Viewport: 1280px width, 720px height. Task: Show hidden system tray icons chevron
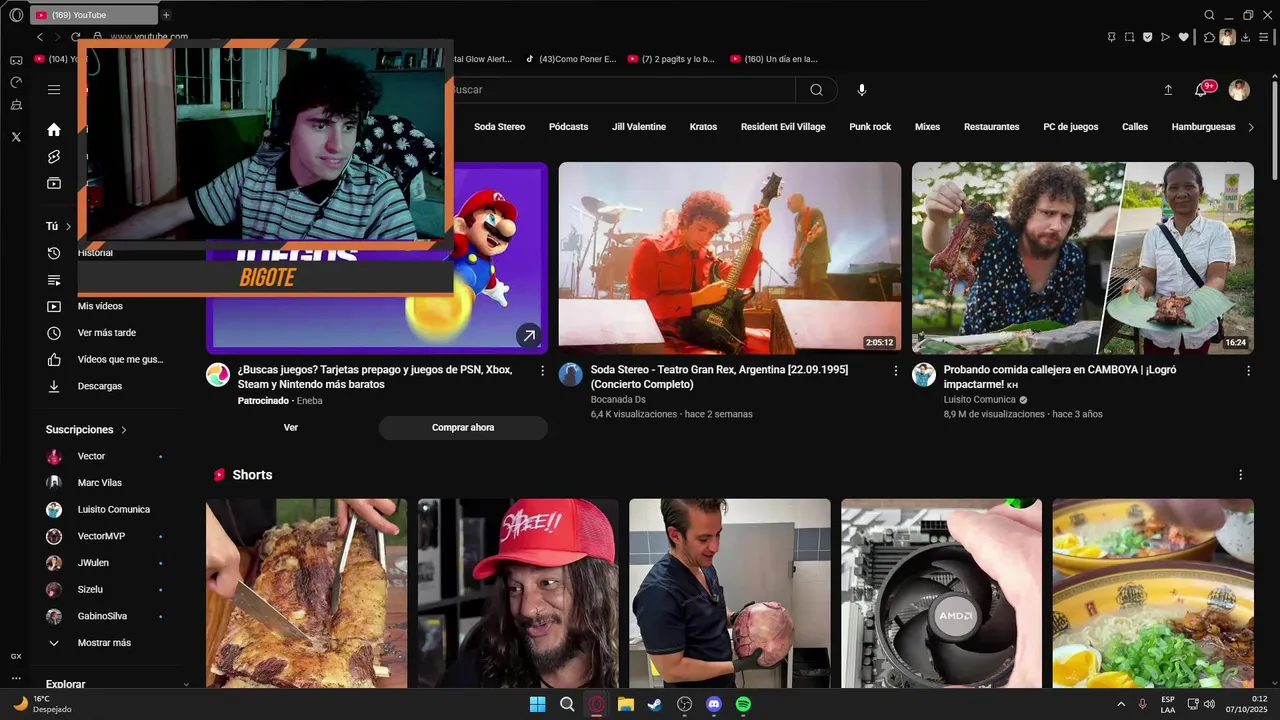tap(1120, 704)
